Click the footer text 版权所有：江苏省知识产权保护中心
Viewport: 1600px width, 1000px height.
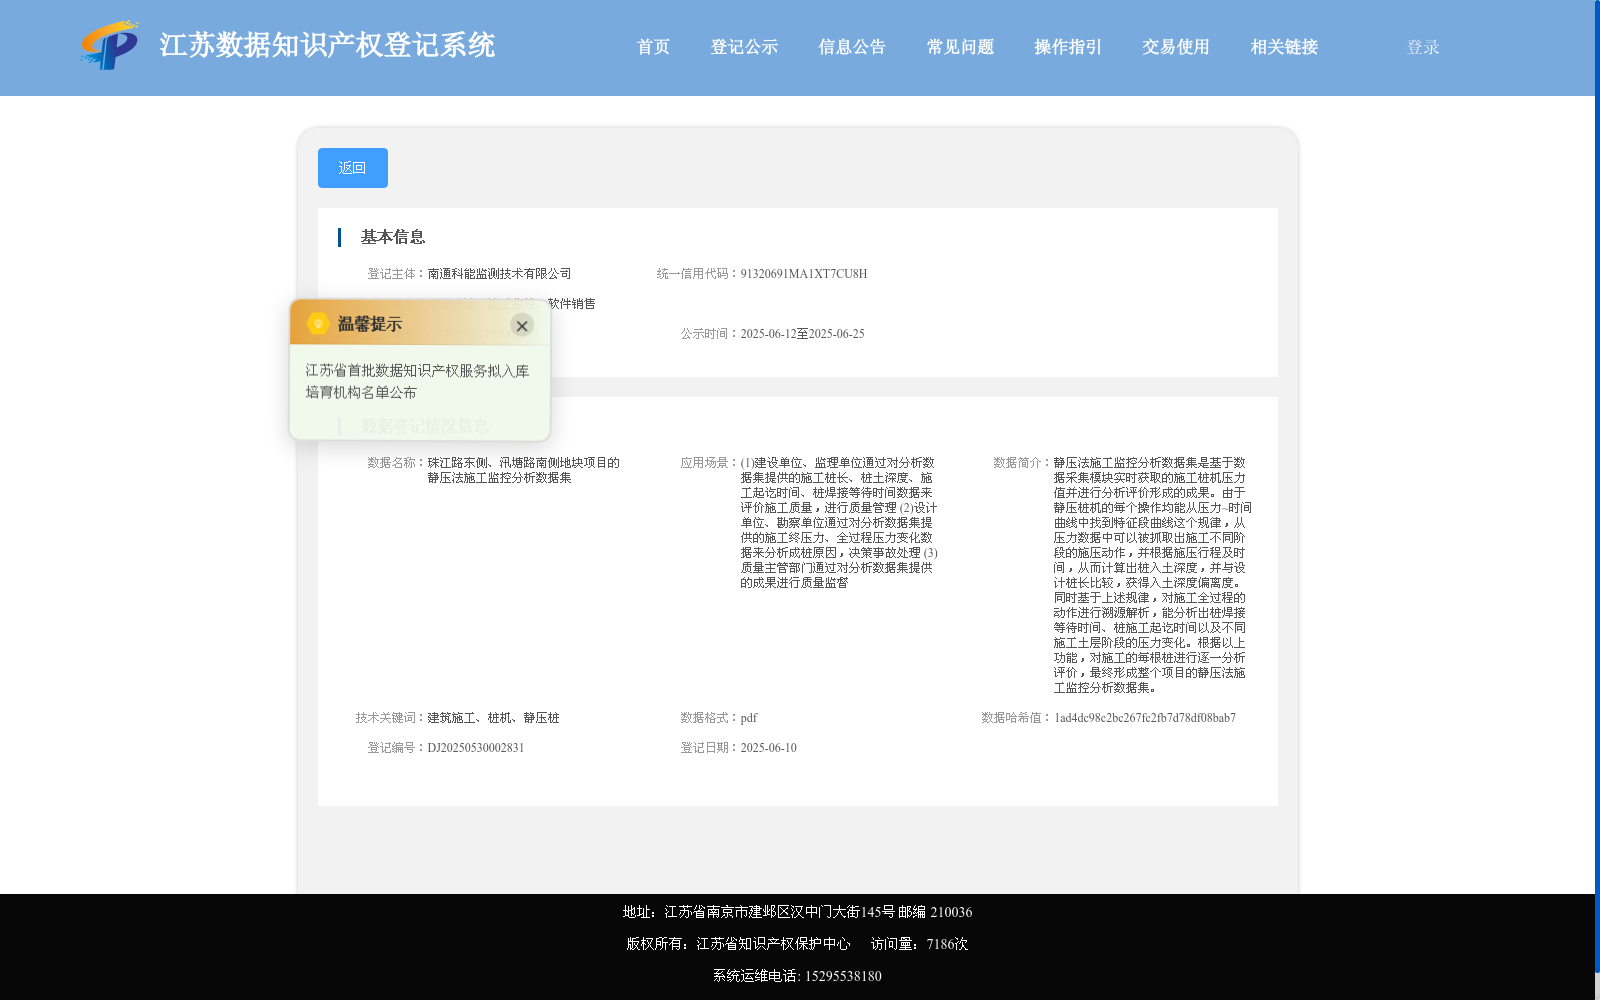coord(738,944)
